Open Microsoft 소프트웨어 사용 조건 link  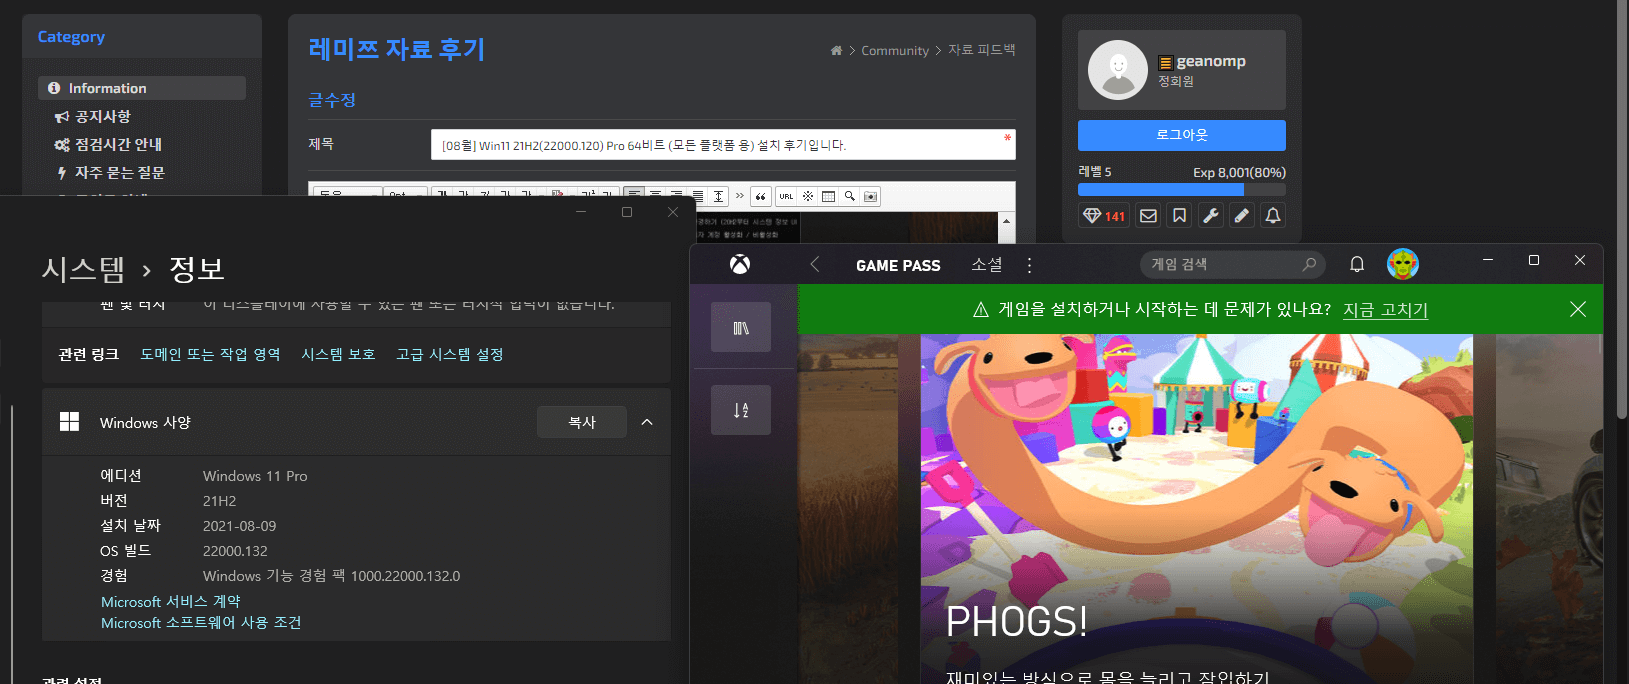(201, 622)
